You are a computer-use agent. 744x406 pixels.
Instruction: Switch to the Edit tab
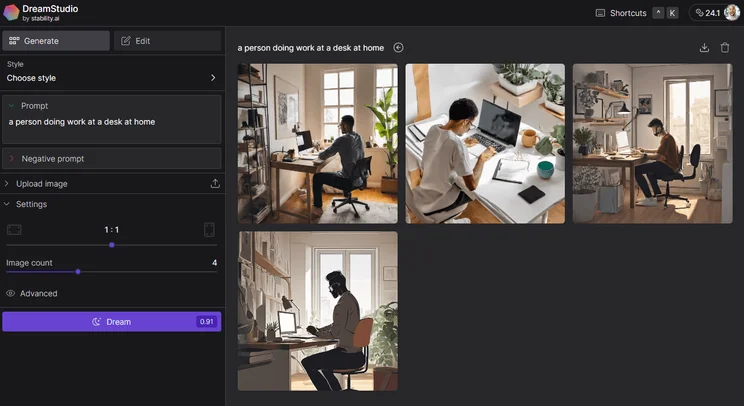point(167,41)
